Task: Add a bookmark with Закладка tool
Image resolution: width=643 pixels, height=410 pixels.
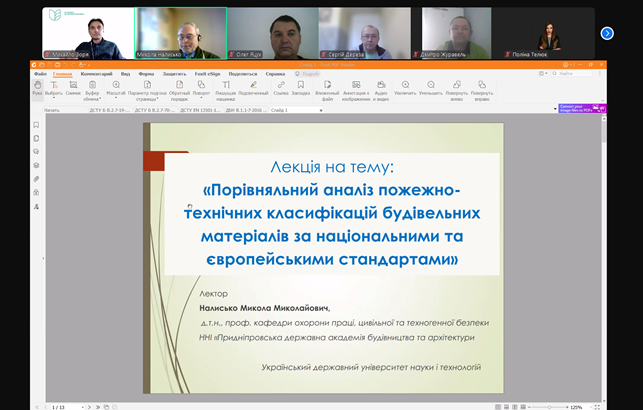Action: (301, 87)
